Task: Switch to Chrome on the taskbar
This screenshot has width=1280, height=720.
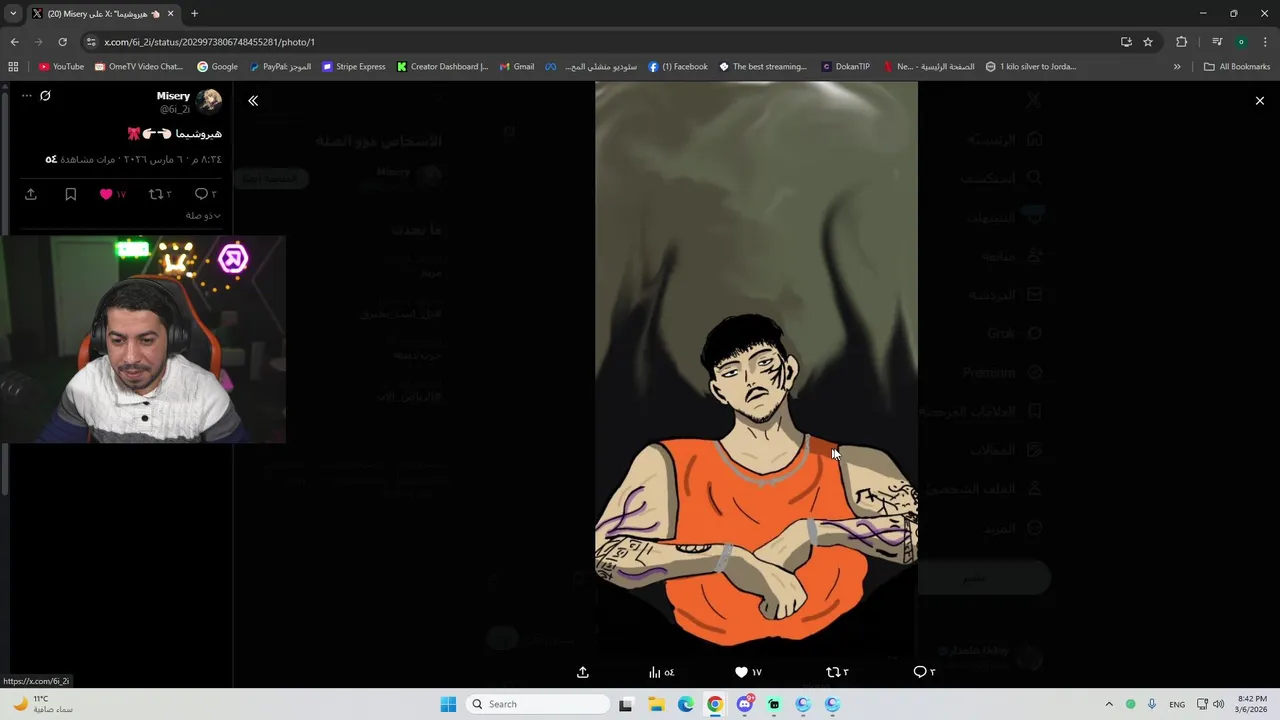Action: [715, 704]
